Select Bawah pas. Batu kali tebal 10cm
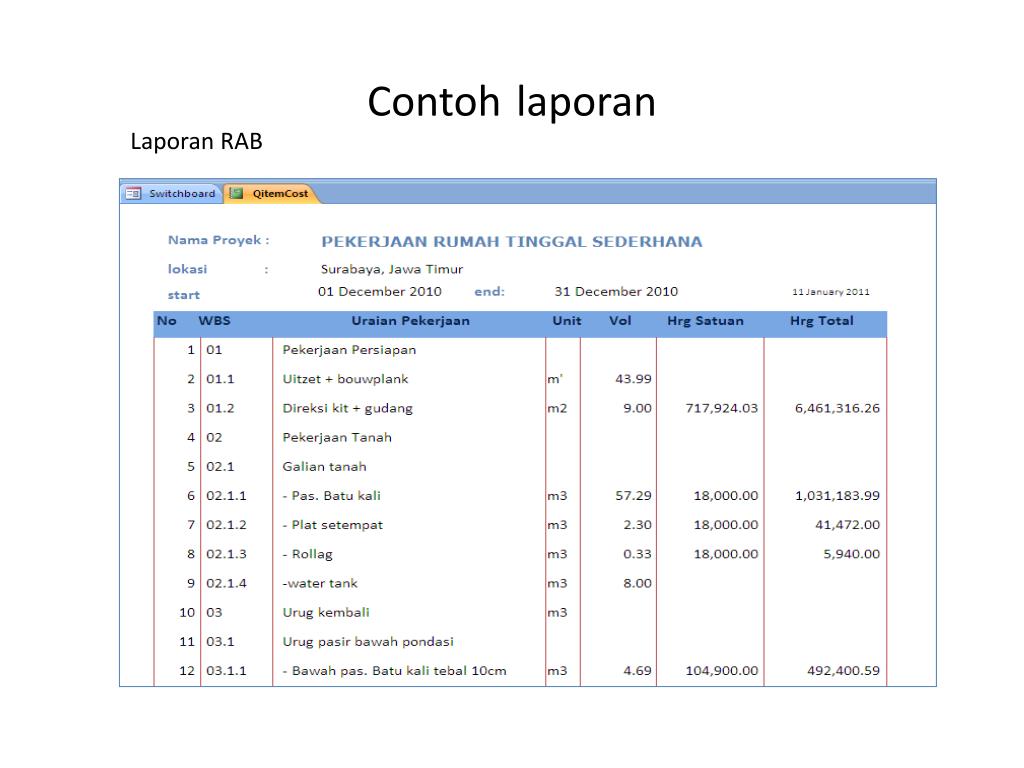The width and height of the screenshot is (1024, 768). tap(394, 671)
